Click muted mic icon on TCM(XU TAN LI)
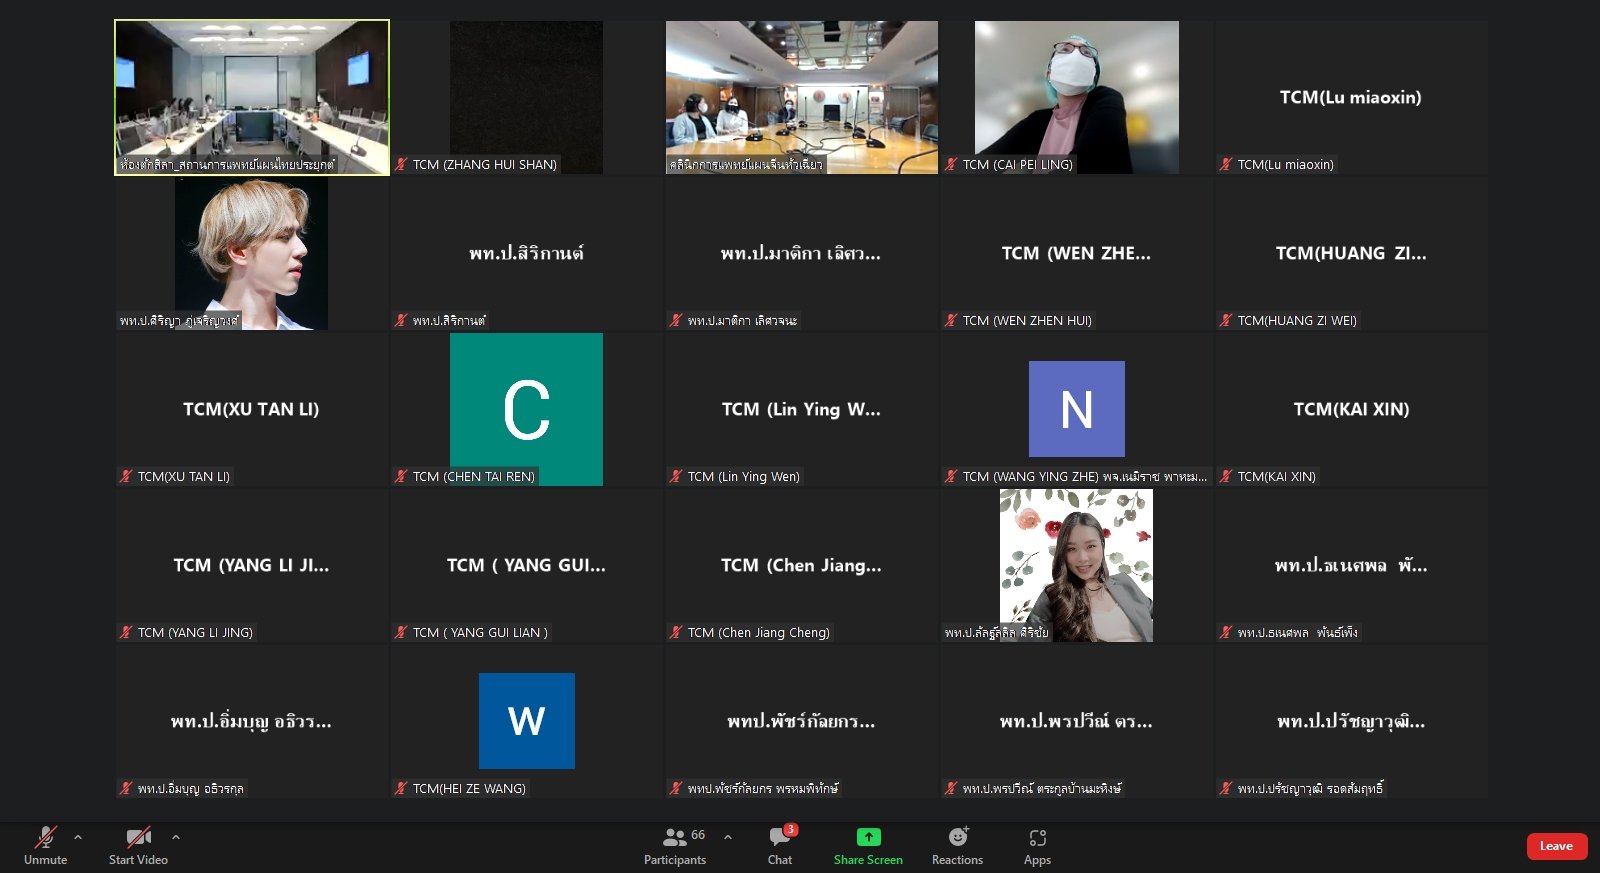Image resolution: width=1600 pixels, height=873 pixels. pyautogui.click(x=126, y=477)
